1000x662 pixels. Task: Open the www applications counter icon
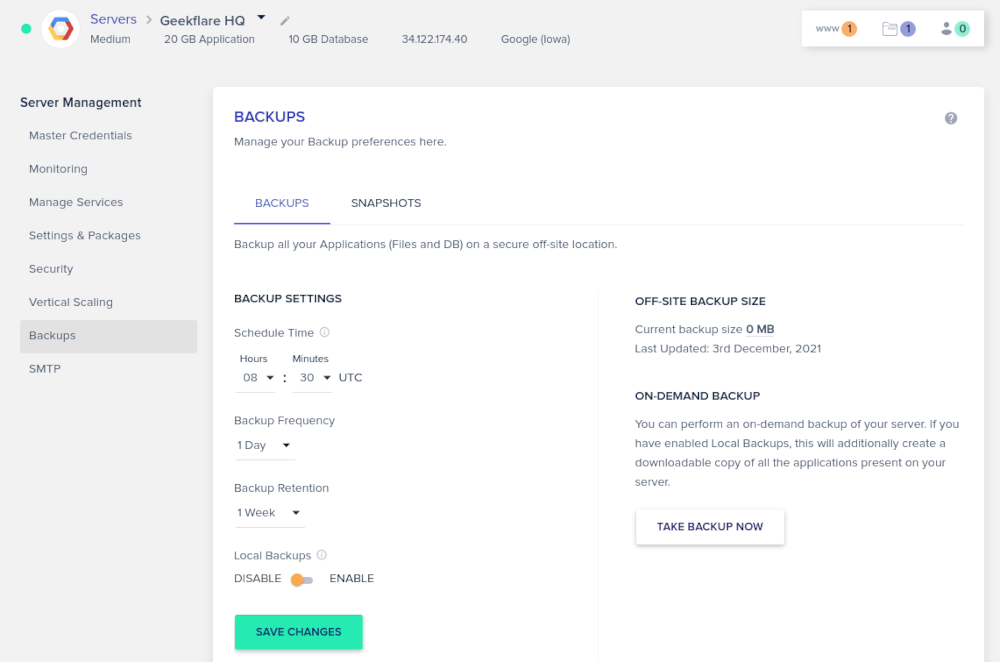(x=836, y=29)
